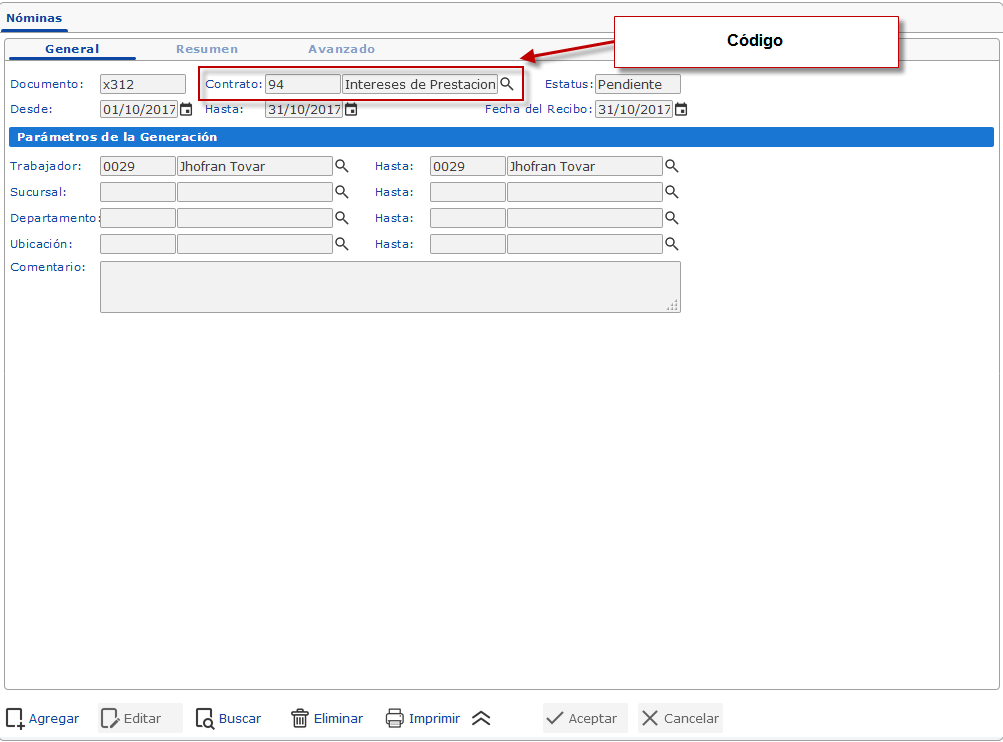
Task: Expand the double-chevron next to Imprimir
Action: point(481,718)
